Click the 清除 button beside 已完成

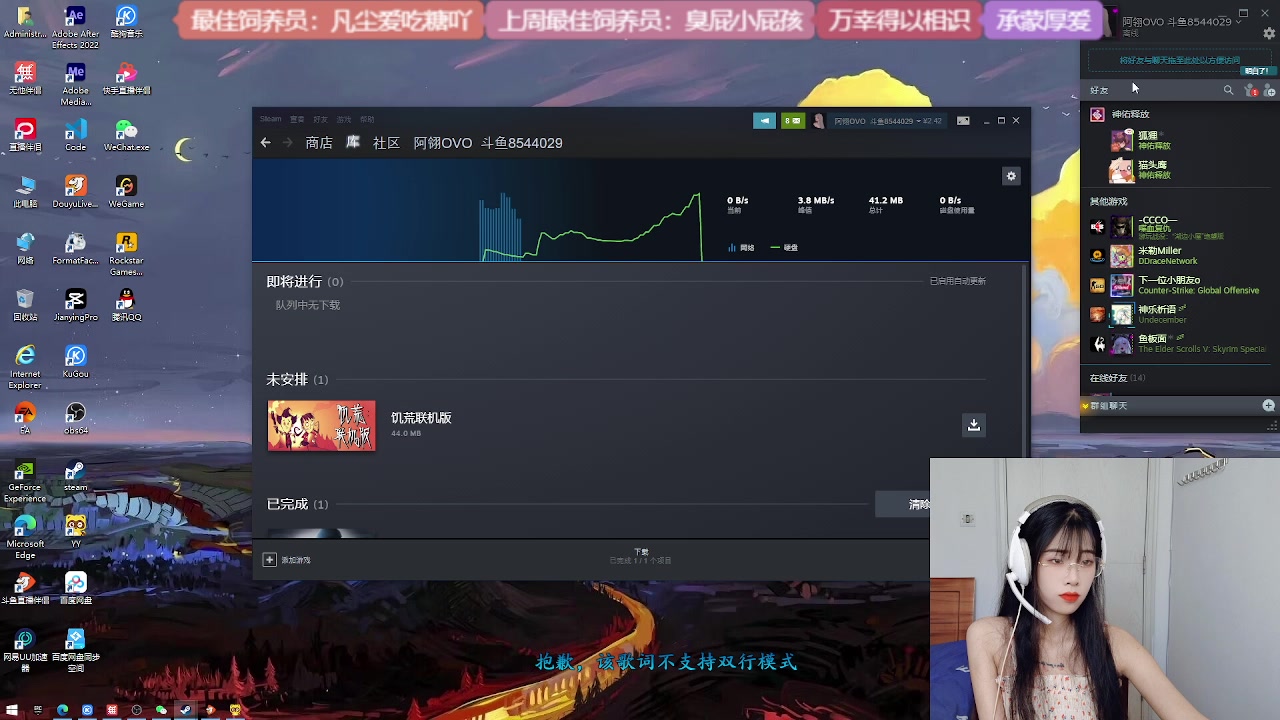tap(918, 504)
